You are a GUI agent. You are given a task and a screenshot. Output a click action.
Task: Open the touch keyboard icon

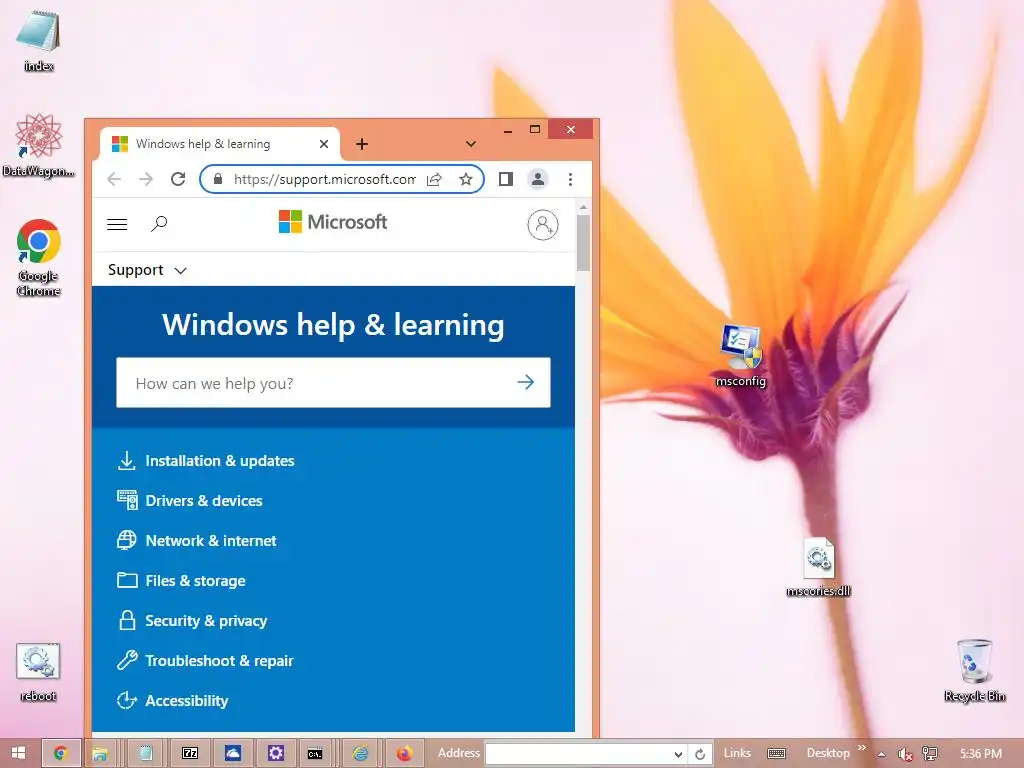click(x=776, y=754)
